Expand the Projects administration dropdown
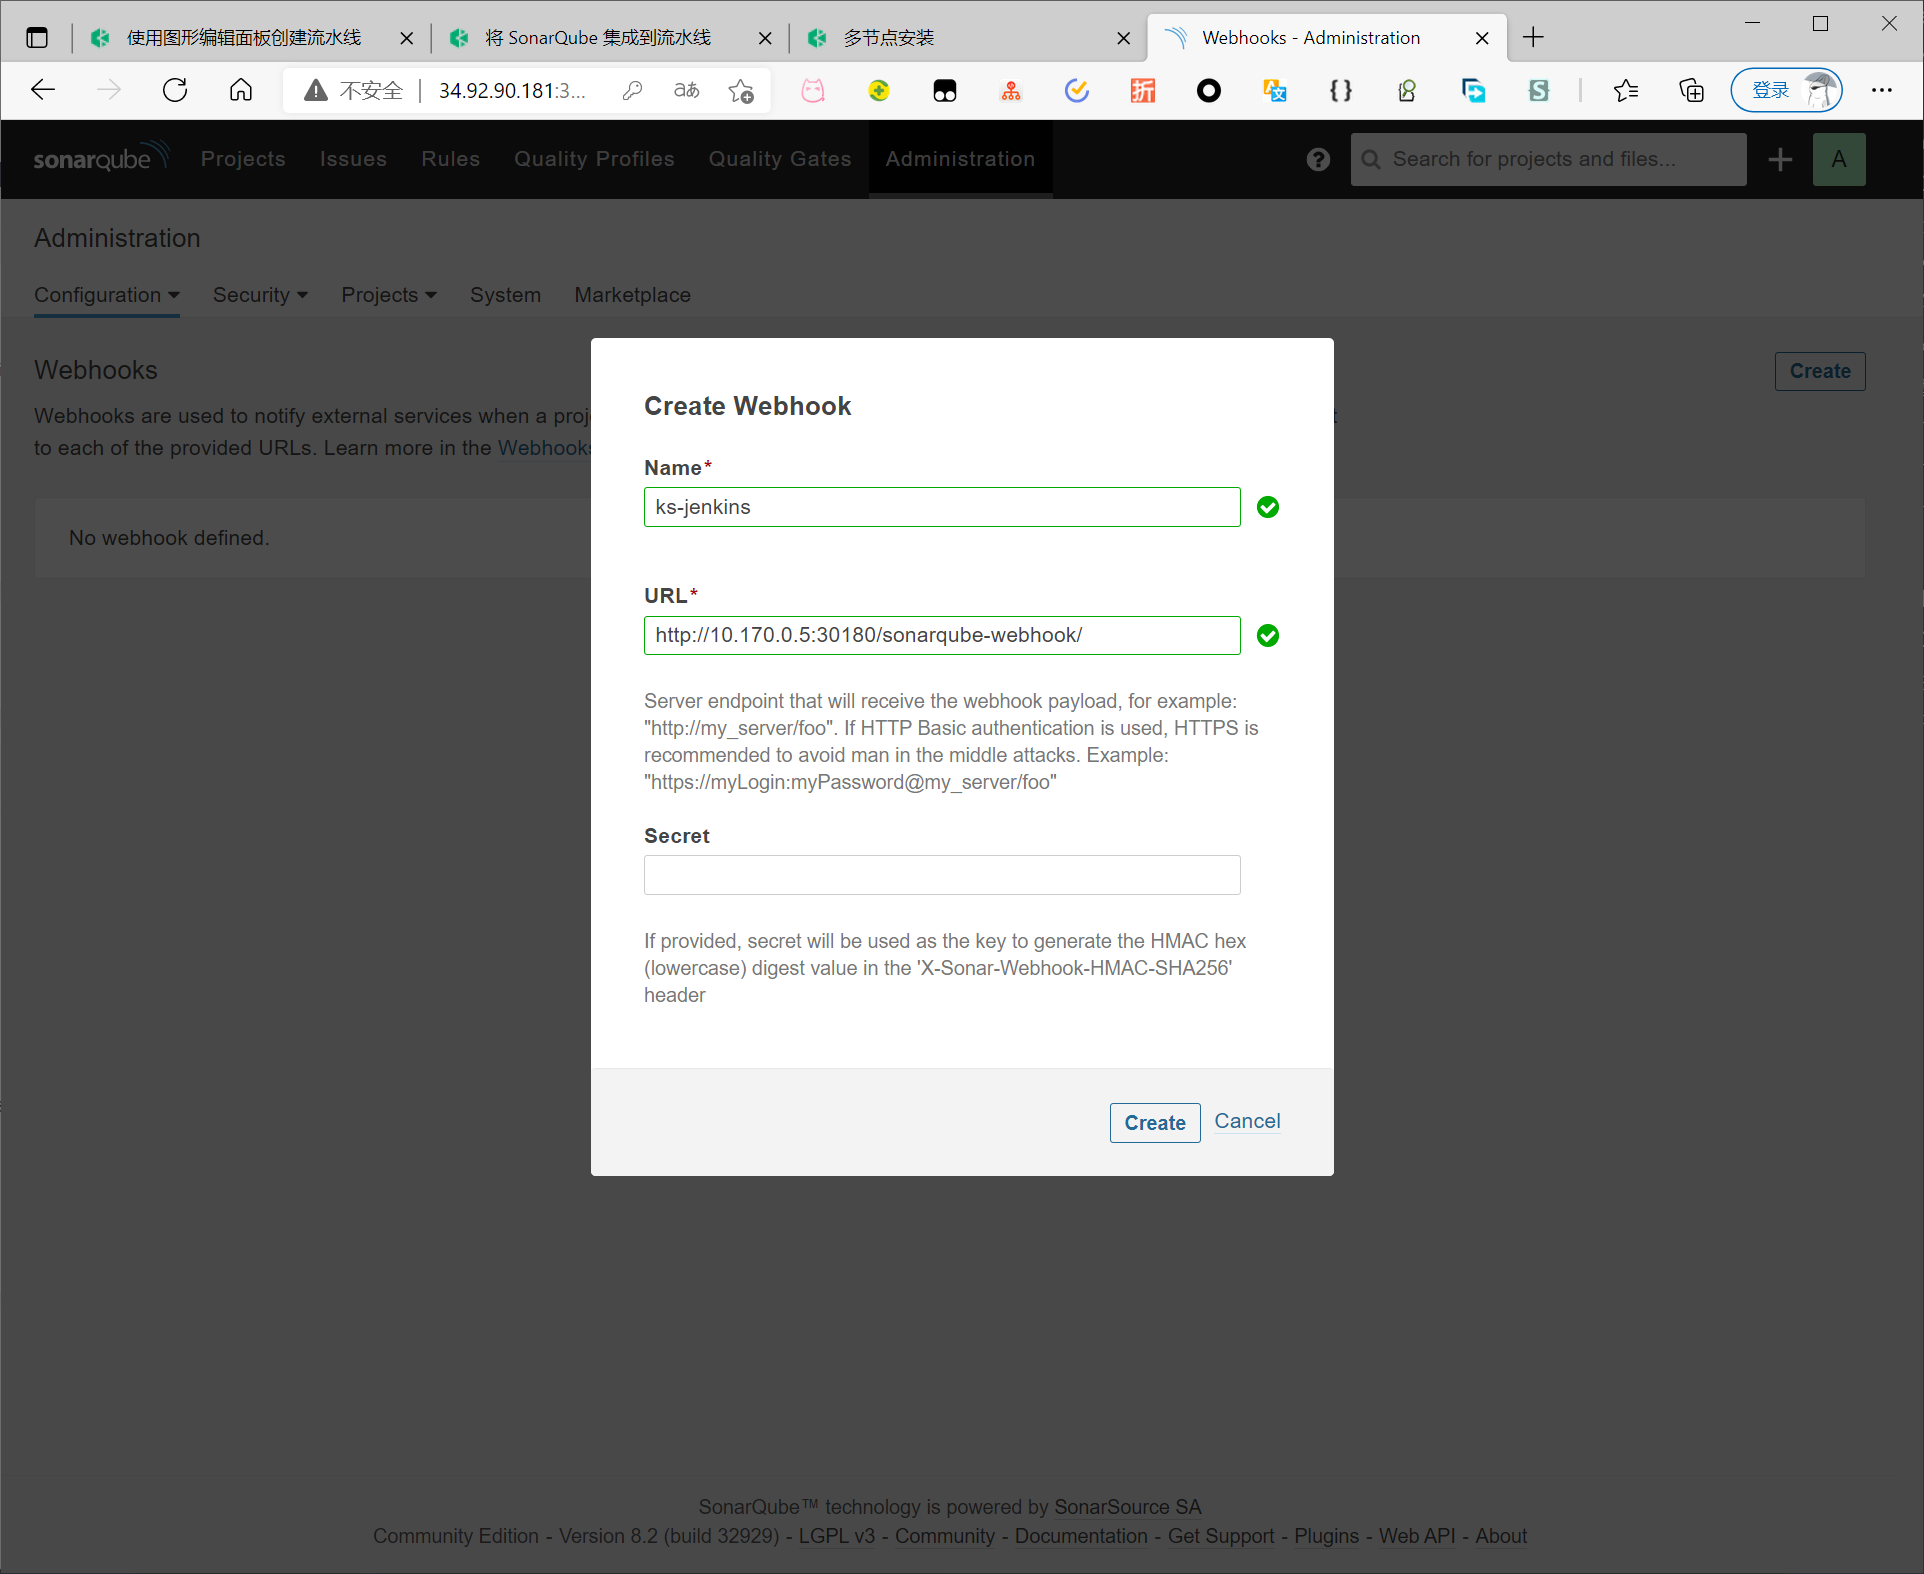The width and height of the screenshot is (1924, 1574). [x=388, y=295]
